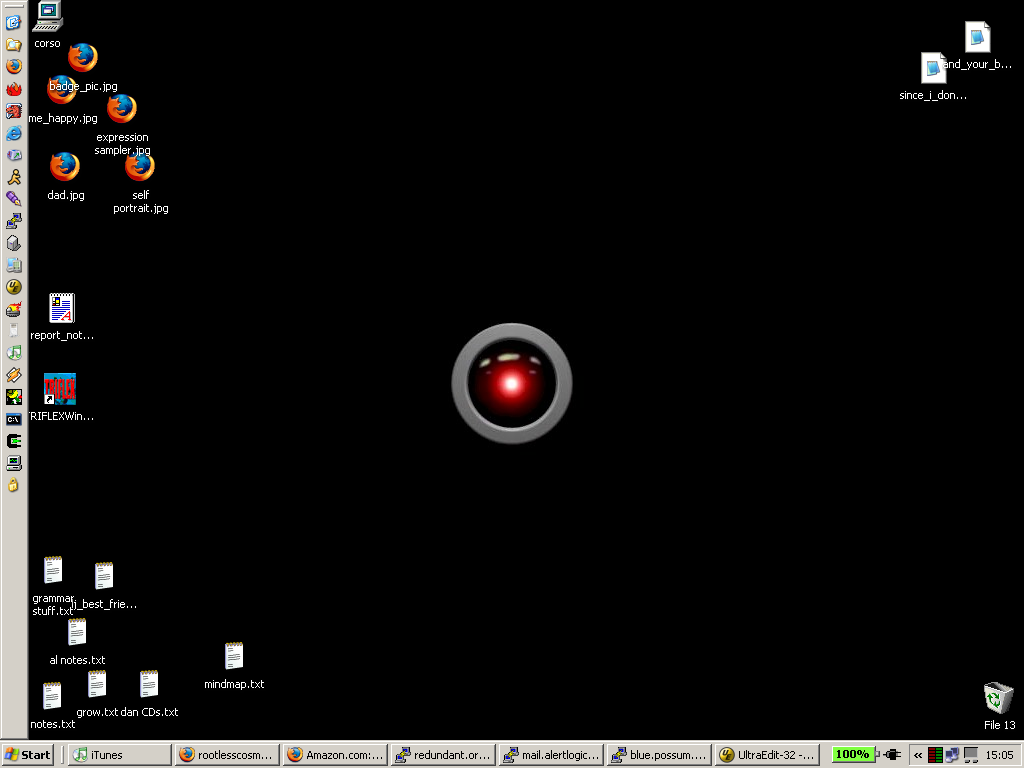Screen dimensions: 1024x768
Task: Select the corso computer desktop icon
Action: click(47, 17)
